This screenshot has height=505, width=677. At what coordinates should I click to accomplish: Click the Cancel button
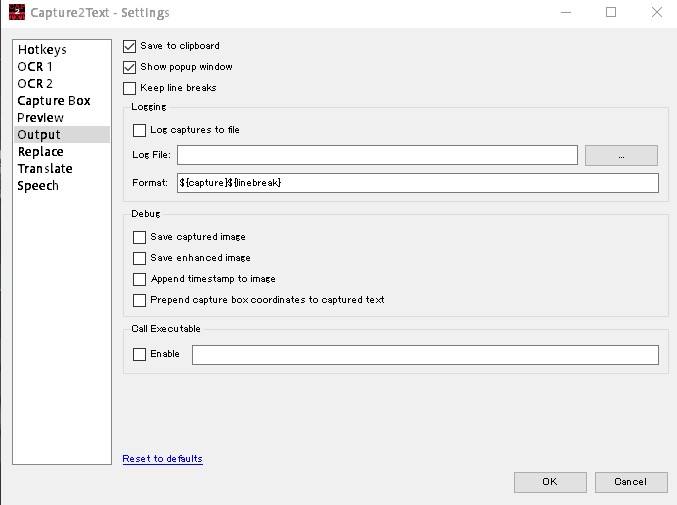tap(631, 482)
